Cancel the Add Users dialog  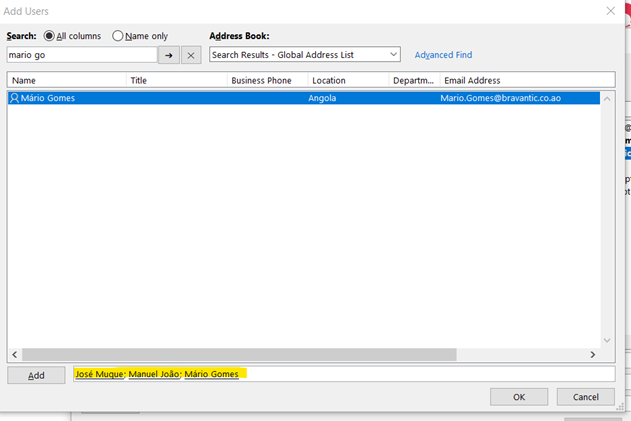click(586, 397)
